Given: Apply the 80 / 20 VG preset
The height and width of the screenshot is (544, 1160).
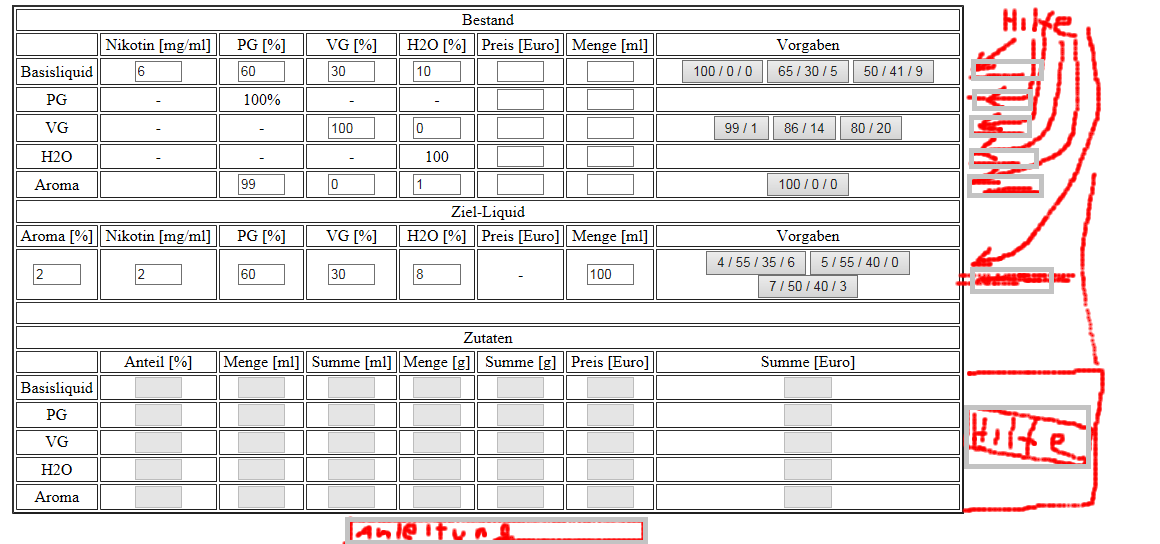Looking at the screenshot, I should (x=871, y=128).
